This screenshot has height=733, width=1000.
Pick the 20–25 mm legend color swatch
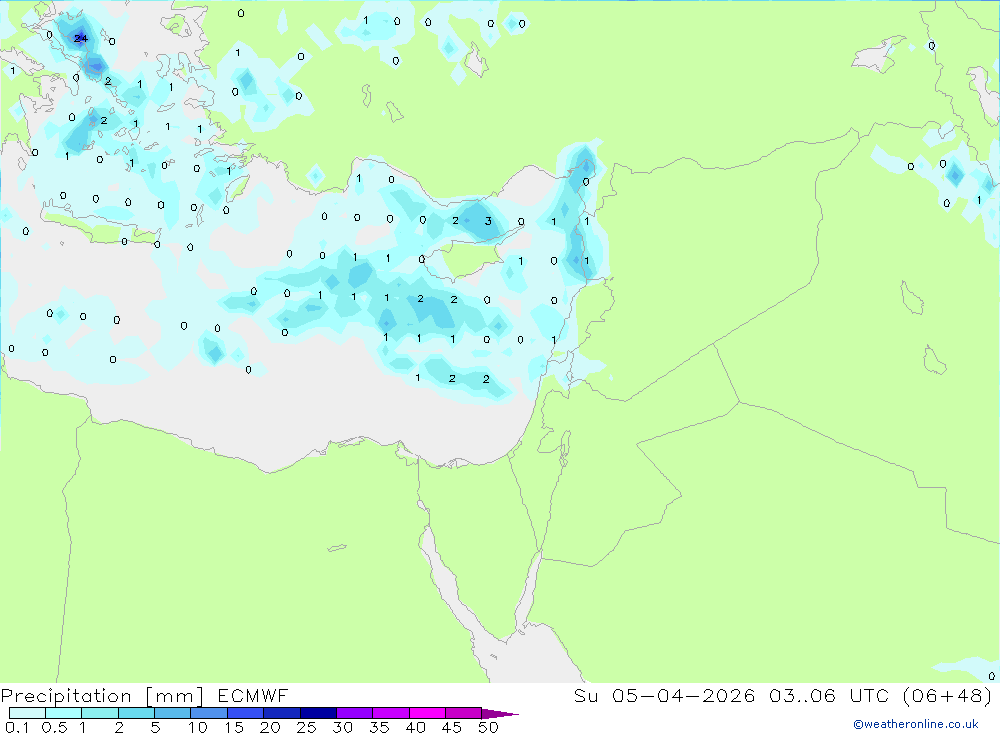[x=281, y=713]
